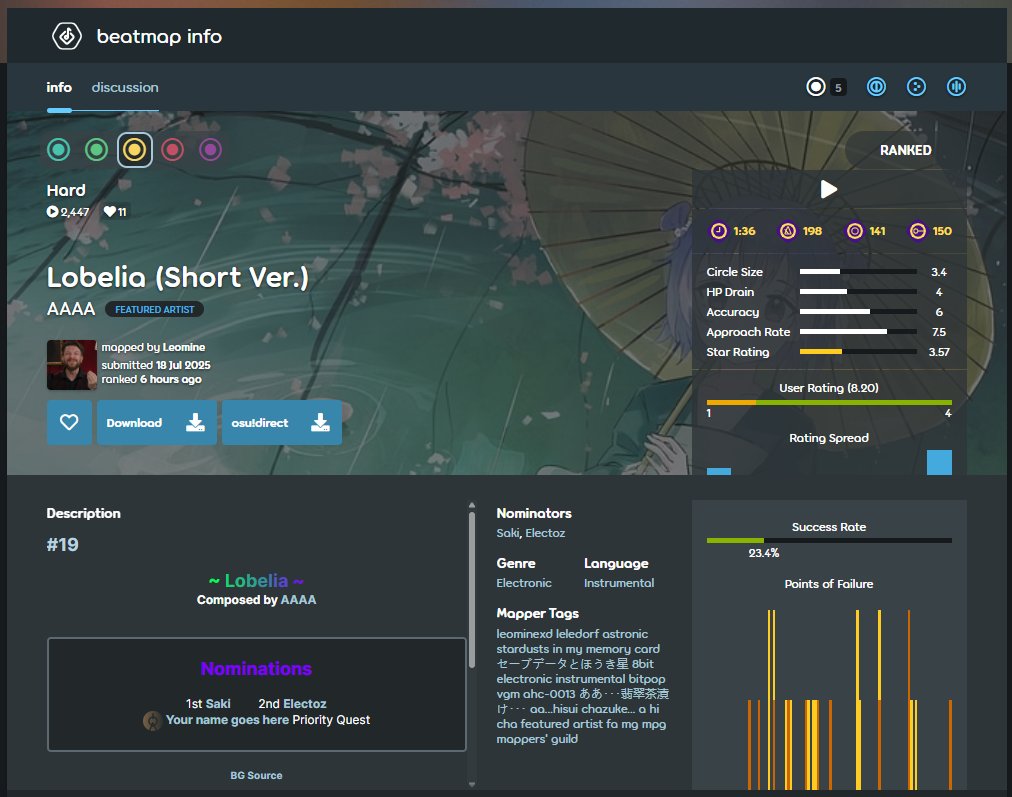Pick the purple difficulty circle

pyautogui.click(x=210, y=150)
